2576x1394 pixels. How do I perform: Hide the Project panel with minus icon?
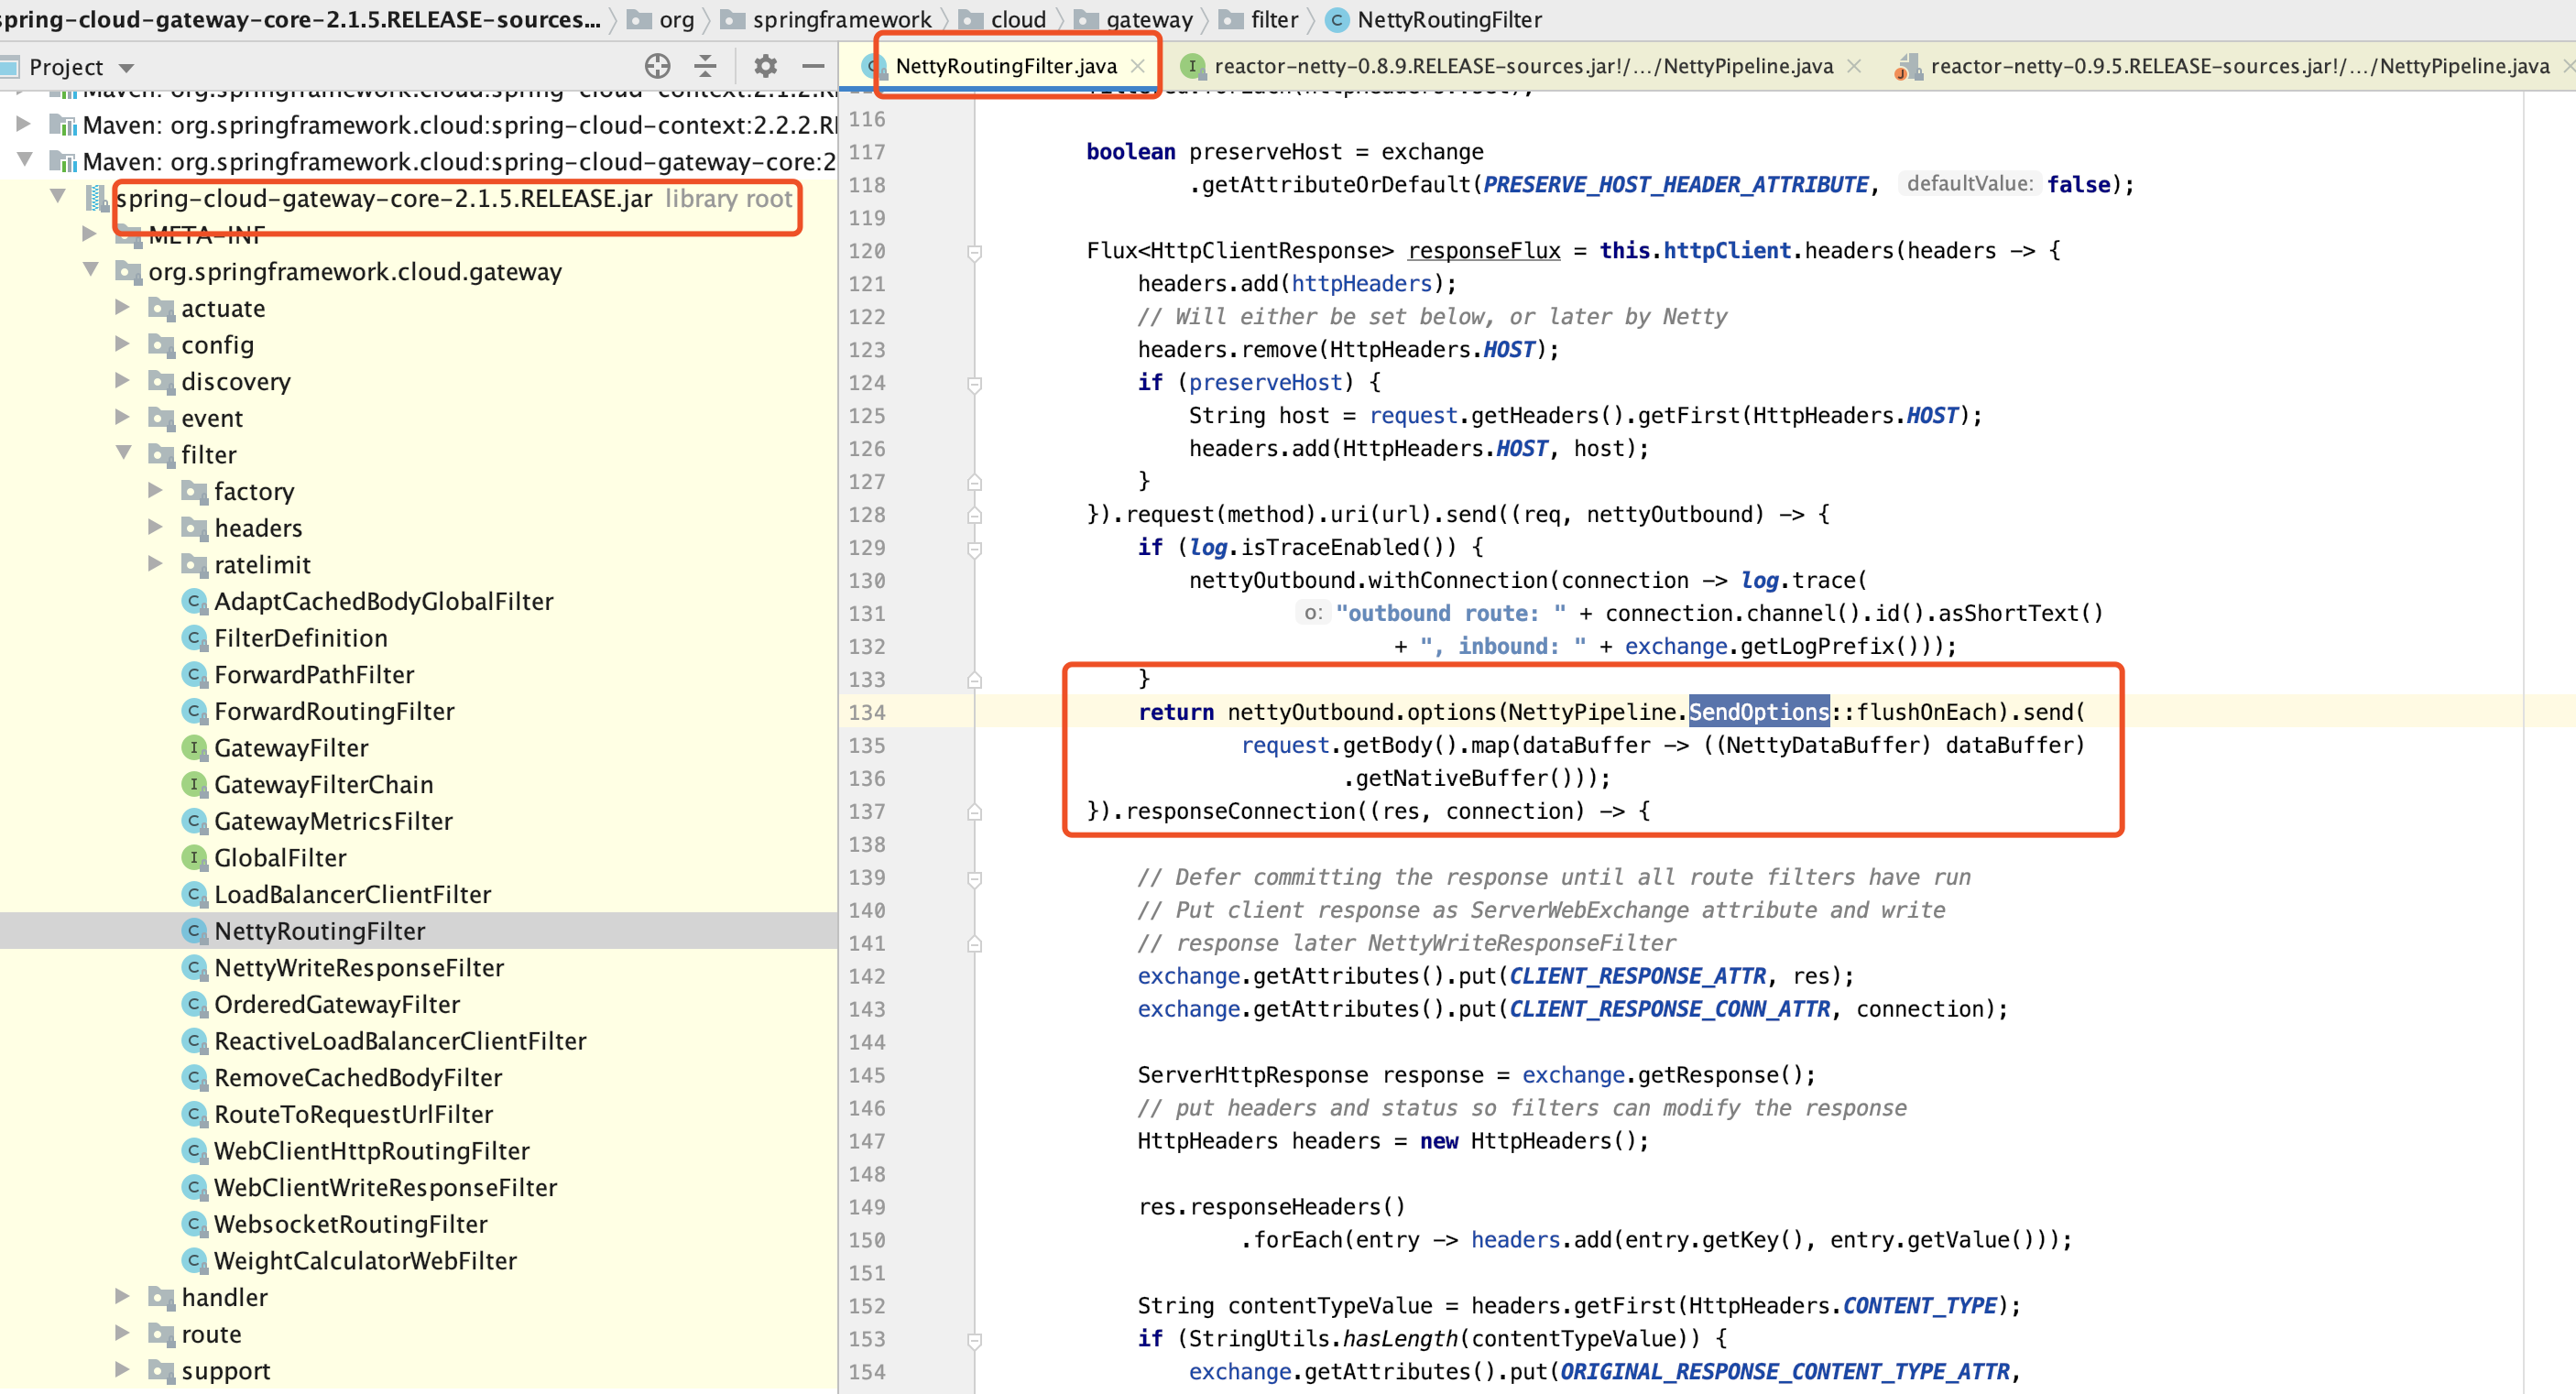tap(813, 66)
